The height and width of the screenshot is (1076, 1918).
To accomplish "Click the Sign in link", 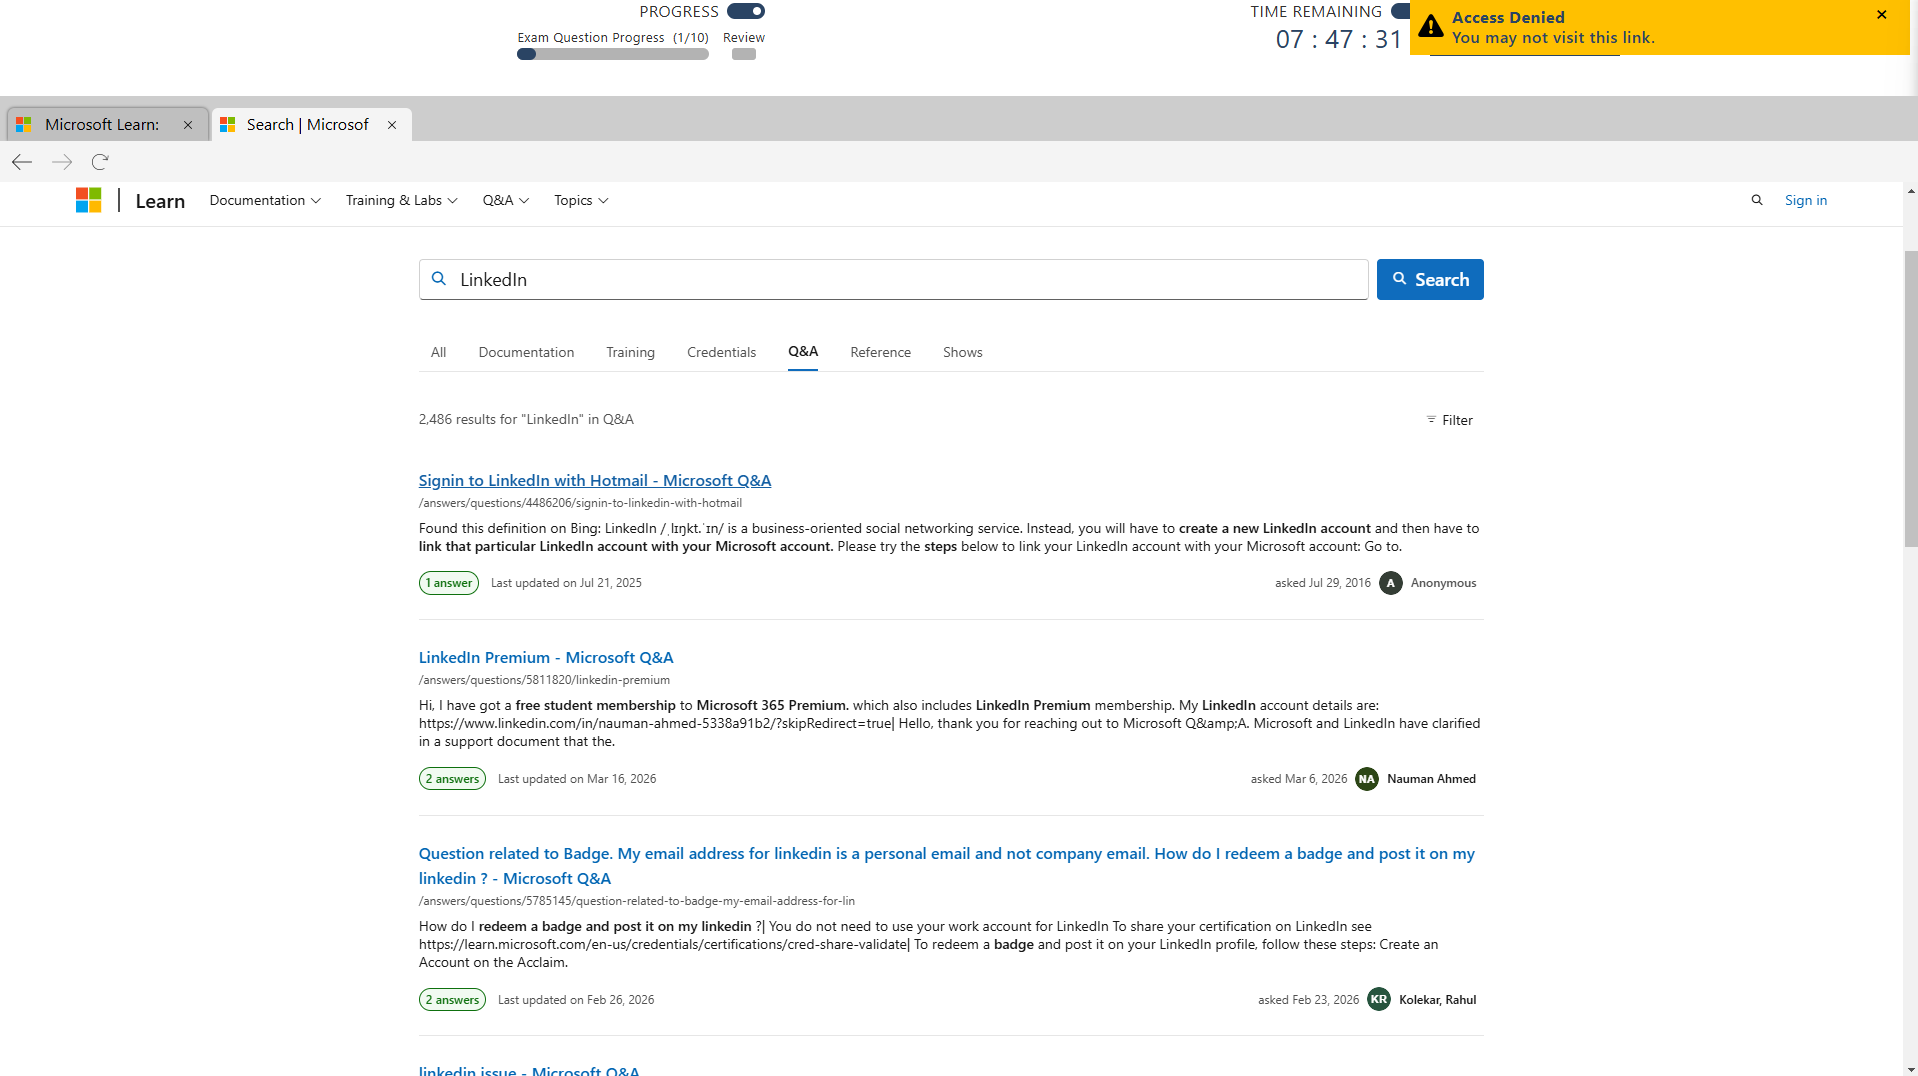I will (1805, 200).
